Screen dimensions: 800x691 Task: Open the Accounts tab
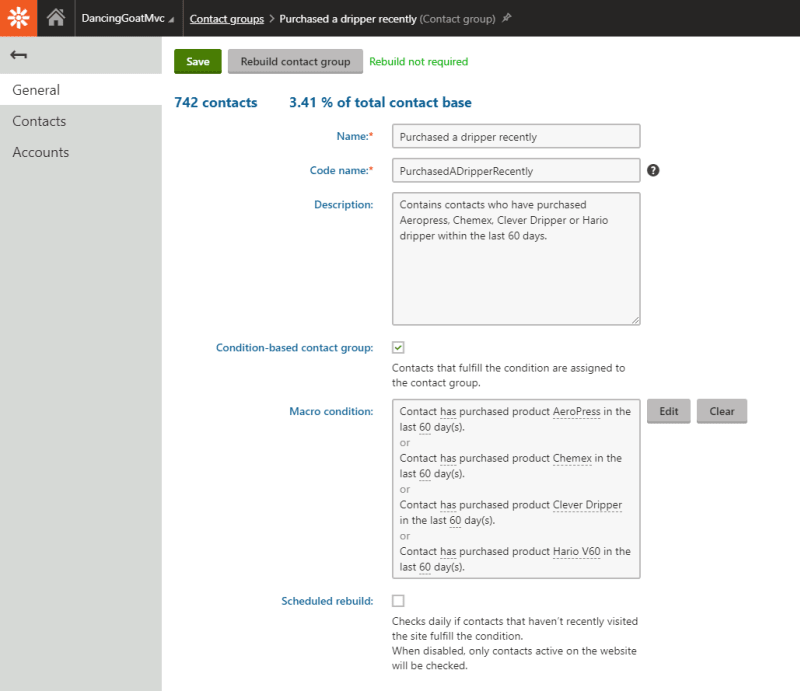81,152
